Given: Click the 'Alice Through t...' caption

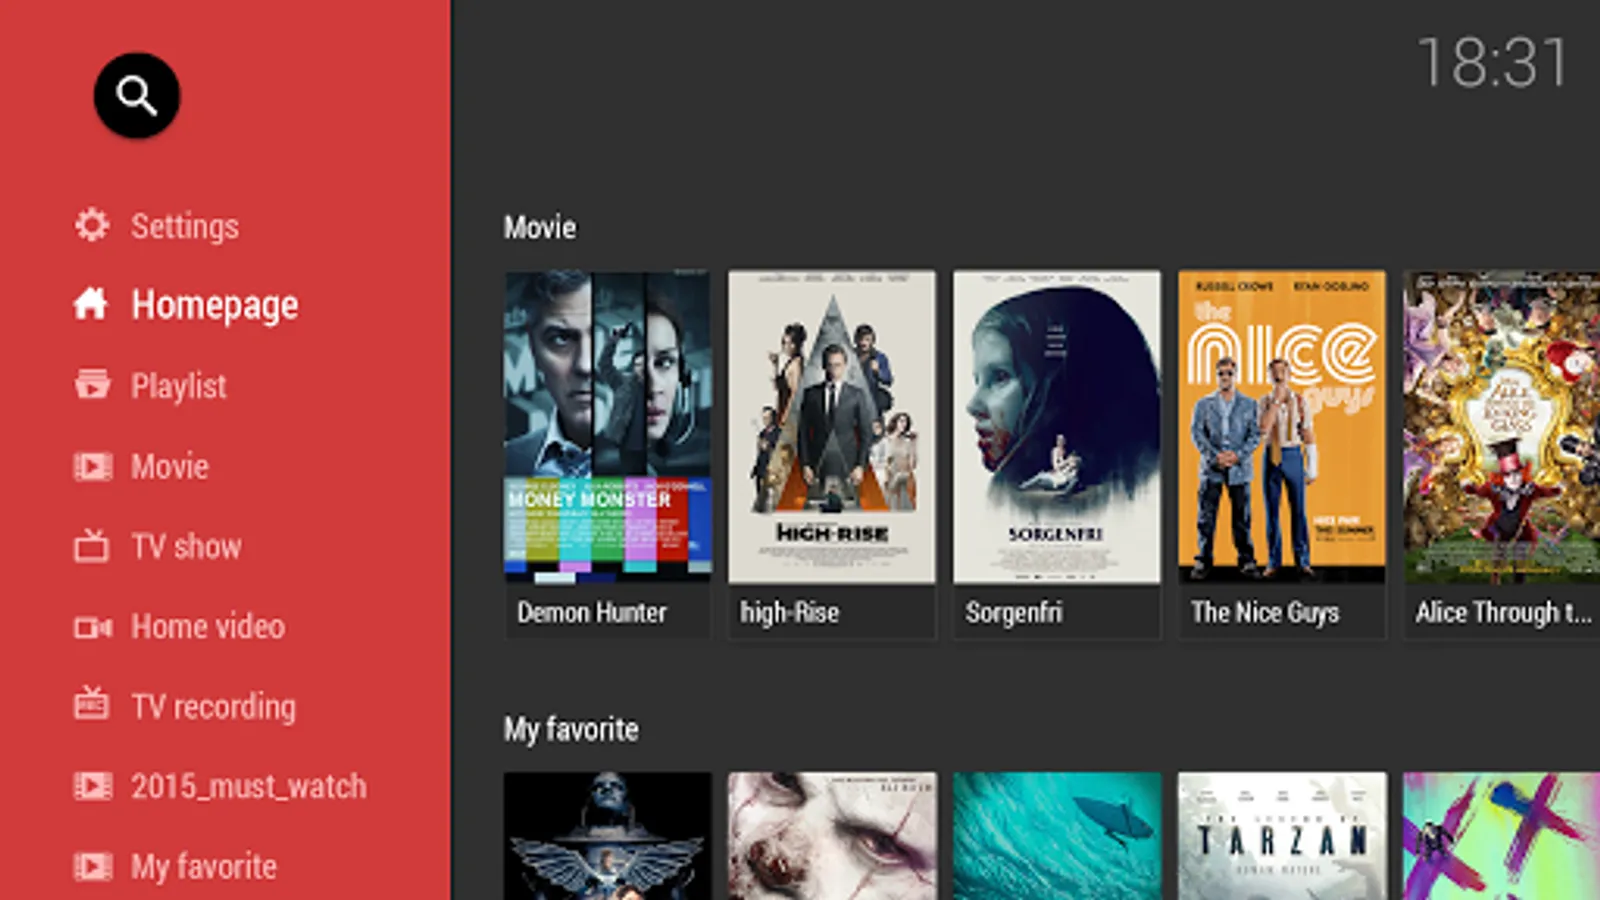Looking at the screenshot, I should pos(1503,613).
